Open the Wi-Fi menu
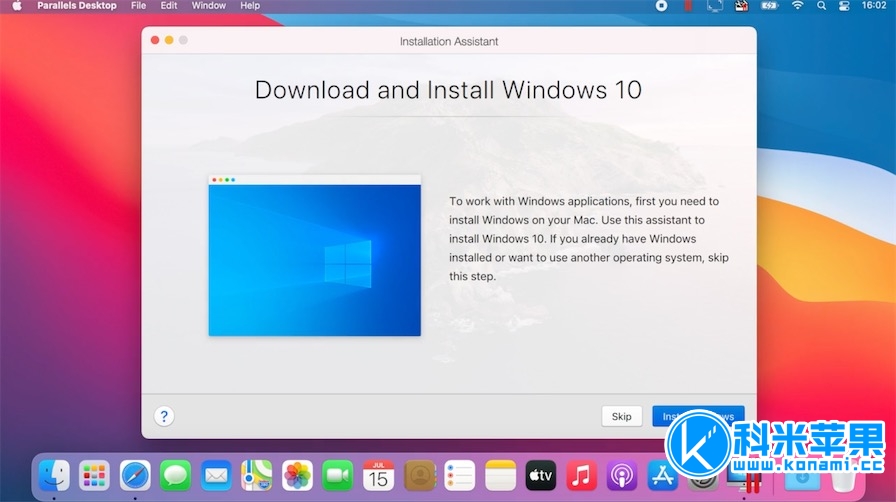The image size is (896, 502). [x=797, y=6]
